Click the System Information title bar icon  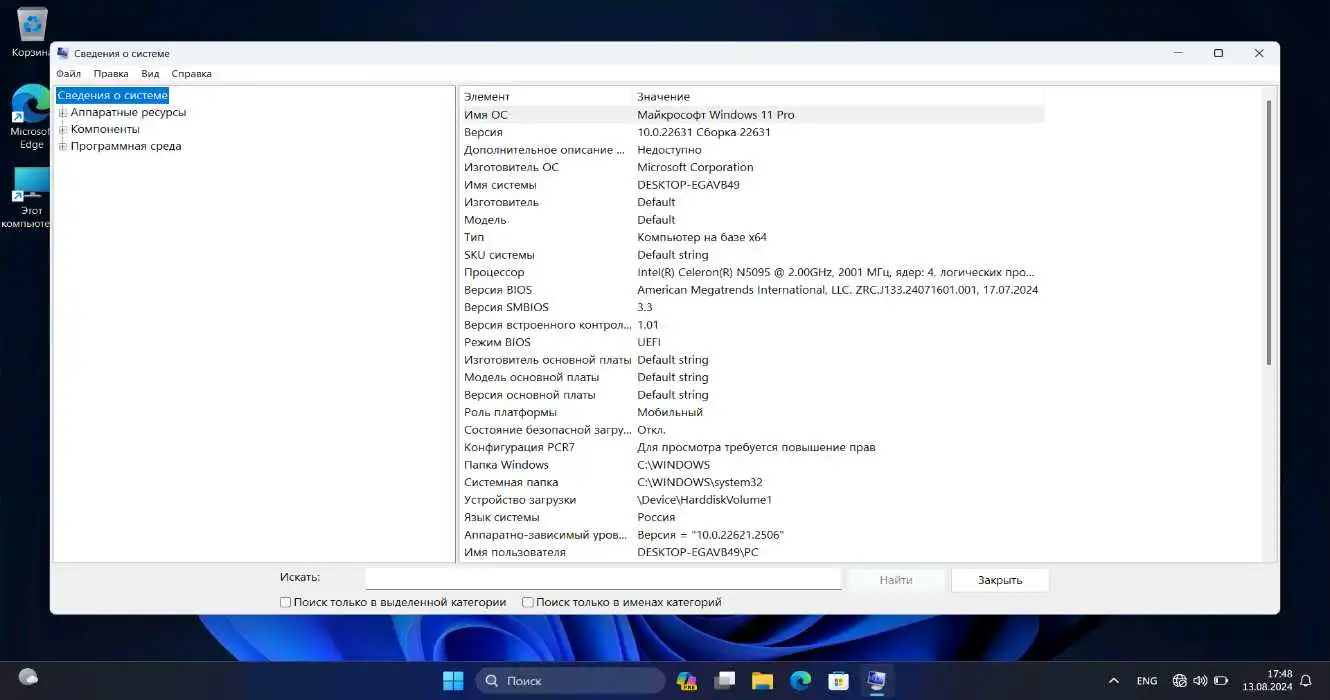tap(63, 53)
